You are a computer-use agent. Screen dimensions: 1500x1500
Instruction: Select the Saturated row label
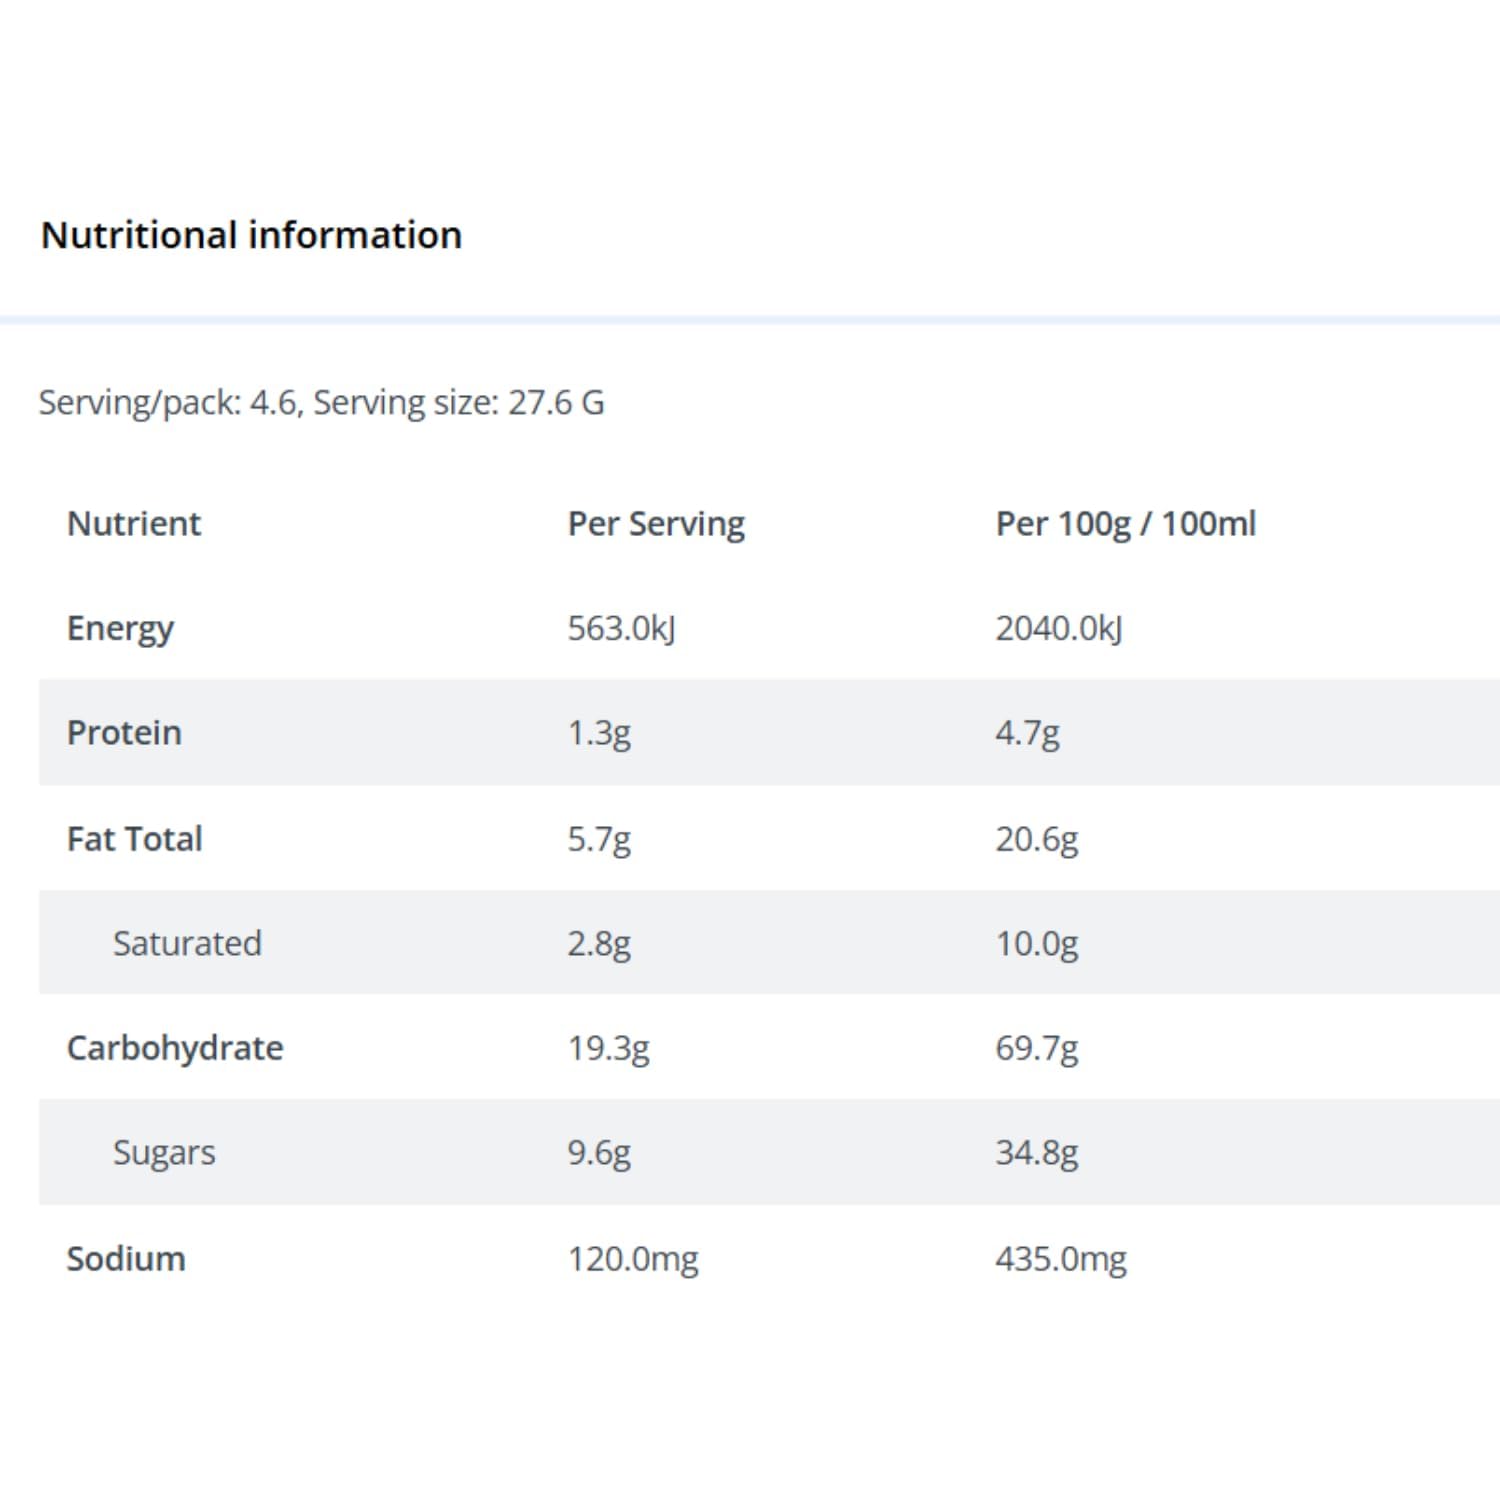coord(187,943)
